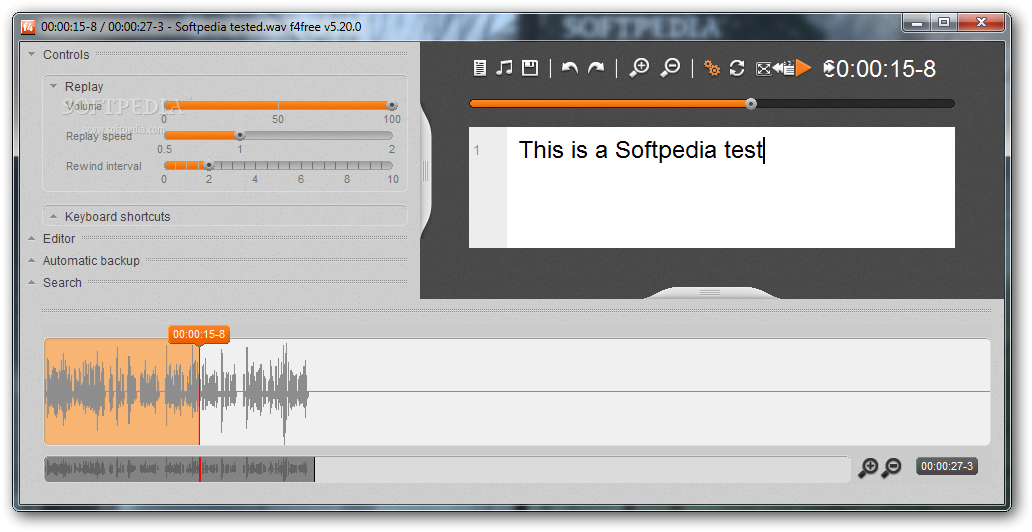
Task: Open a transcript with the document icon
Action: coord(480,68)
